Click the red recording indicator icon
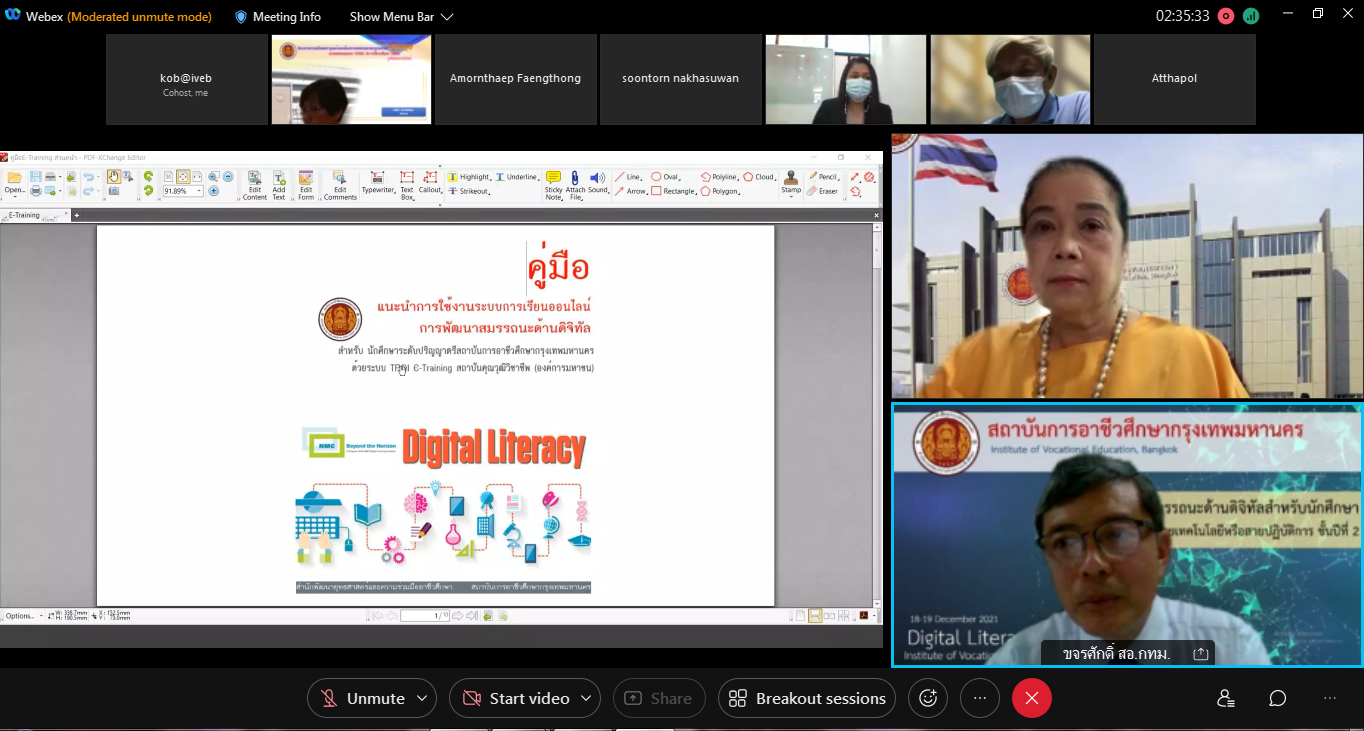 [x=1226, y=16]
